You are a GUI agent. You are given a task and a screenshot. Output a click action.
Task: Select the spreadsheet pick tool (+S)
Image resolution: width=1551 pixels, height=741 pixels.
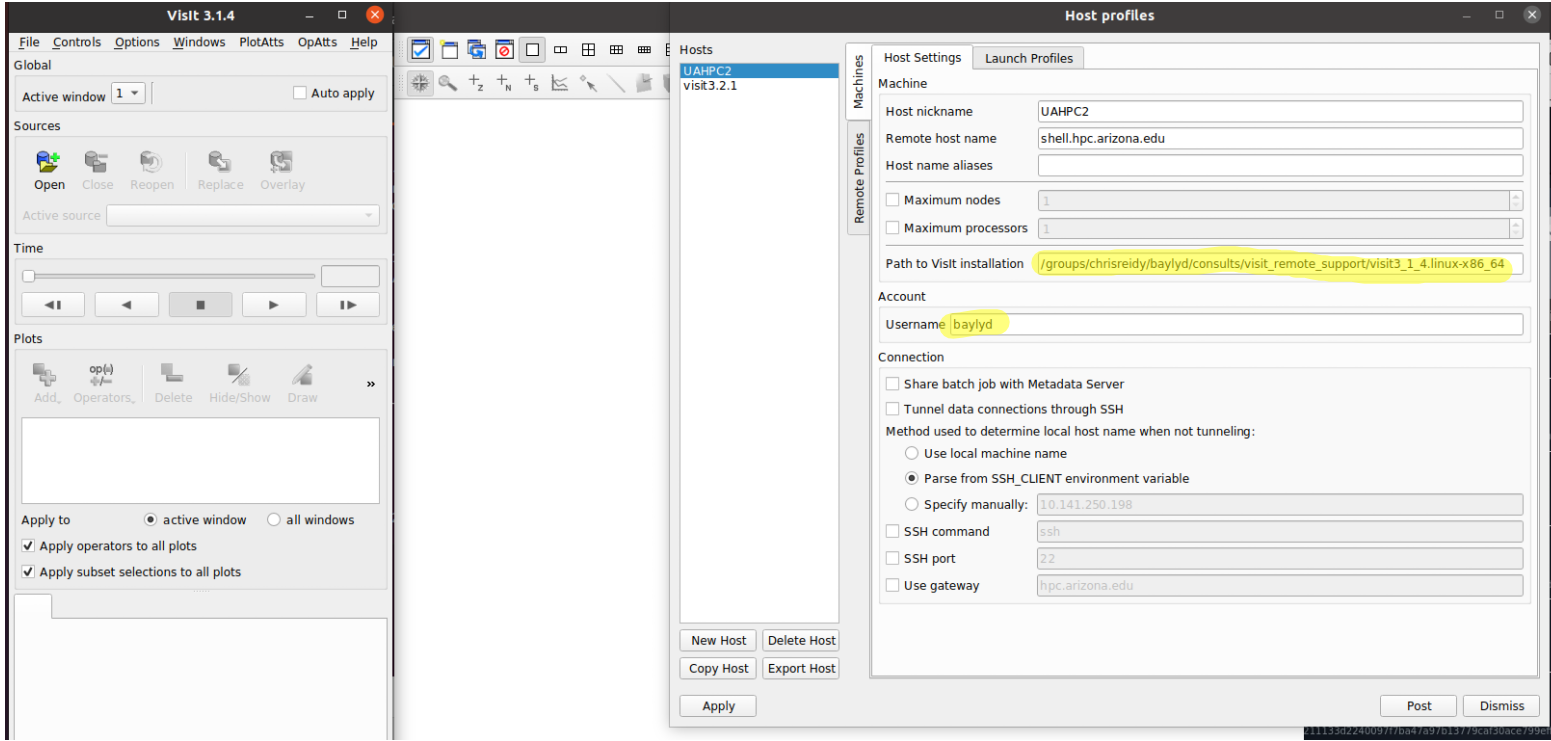click(x=533, y=85)
